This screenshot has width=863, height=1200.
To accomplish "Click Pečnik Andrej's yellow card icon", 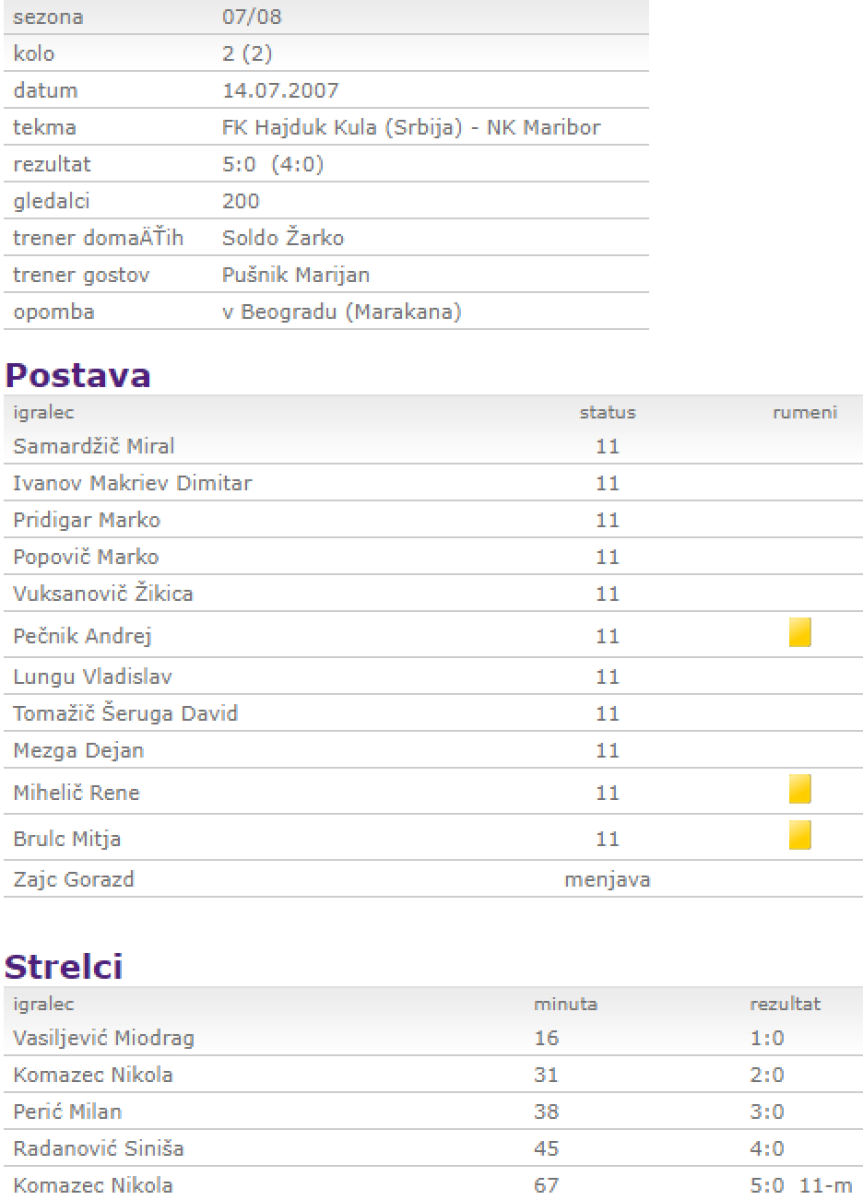I will [x=799, y=633].
